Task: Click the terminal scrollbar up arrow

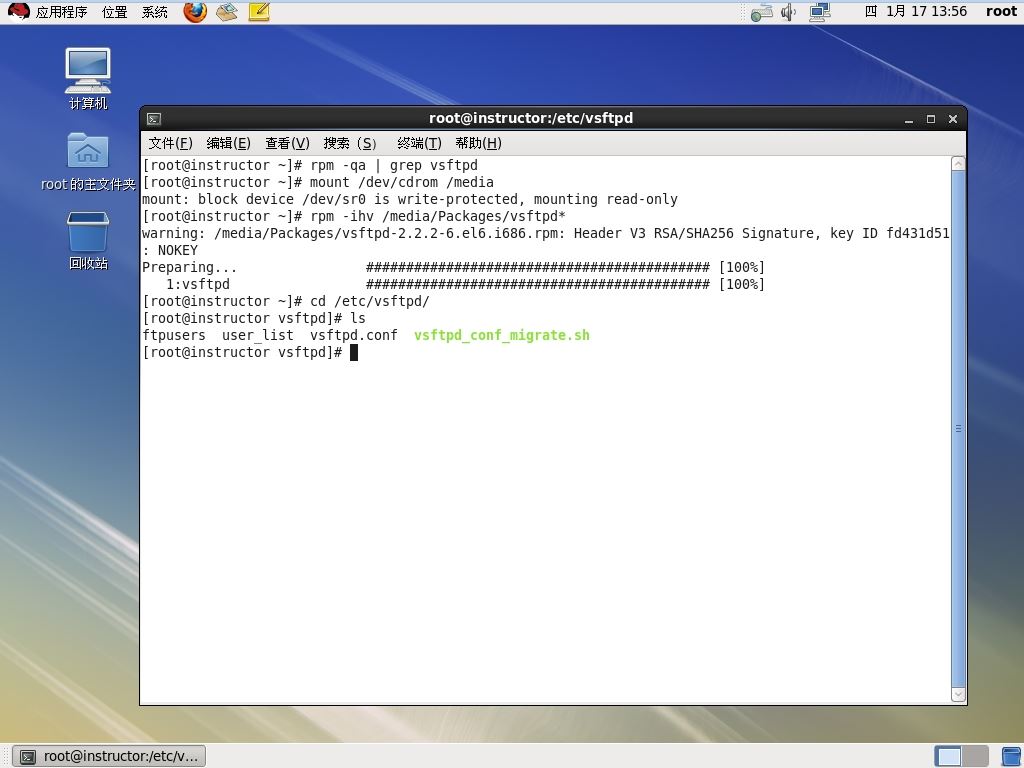Action: tap(958, 163)
